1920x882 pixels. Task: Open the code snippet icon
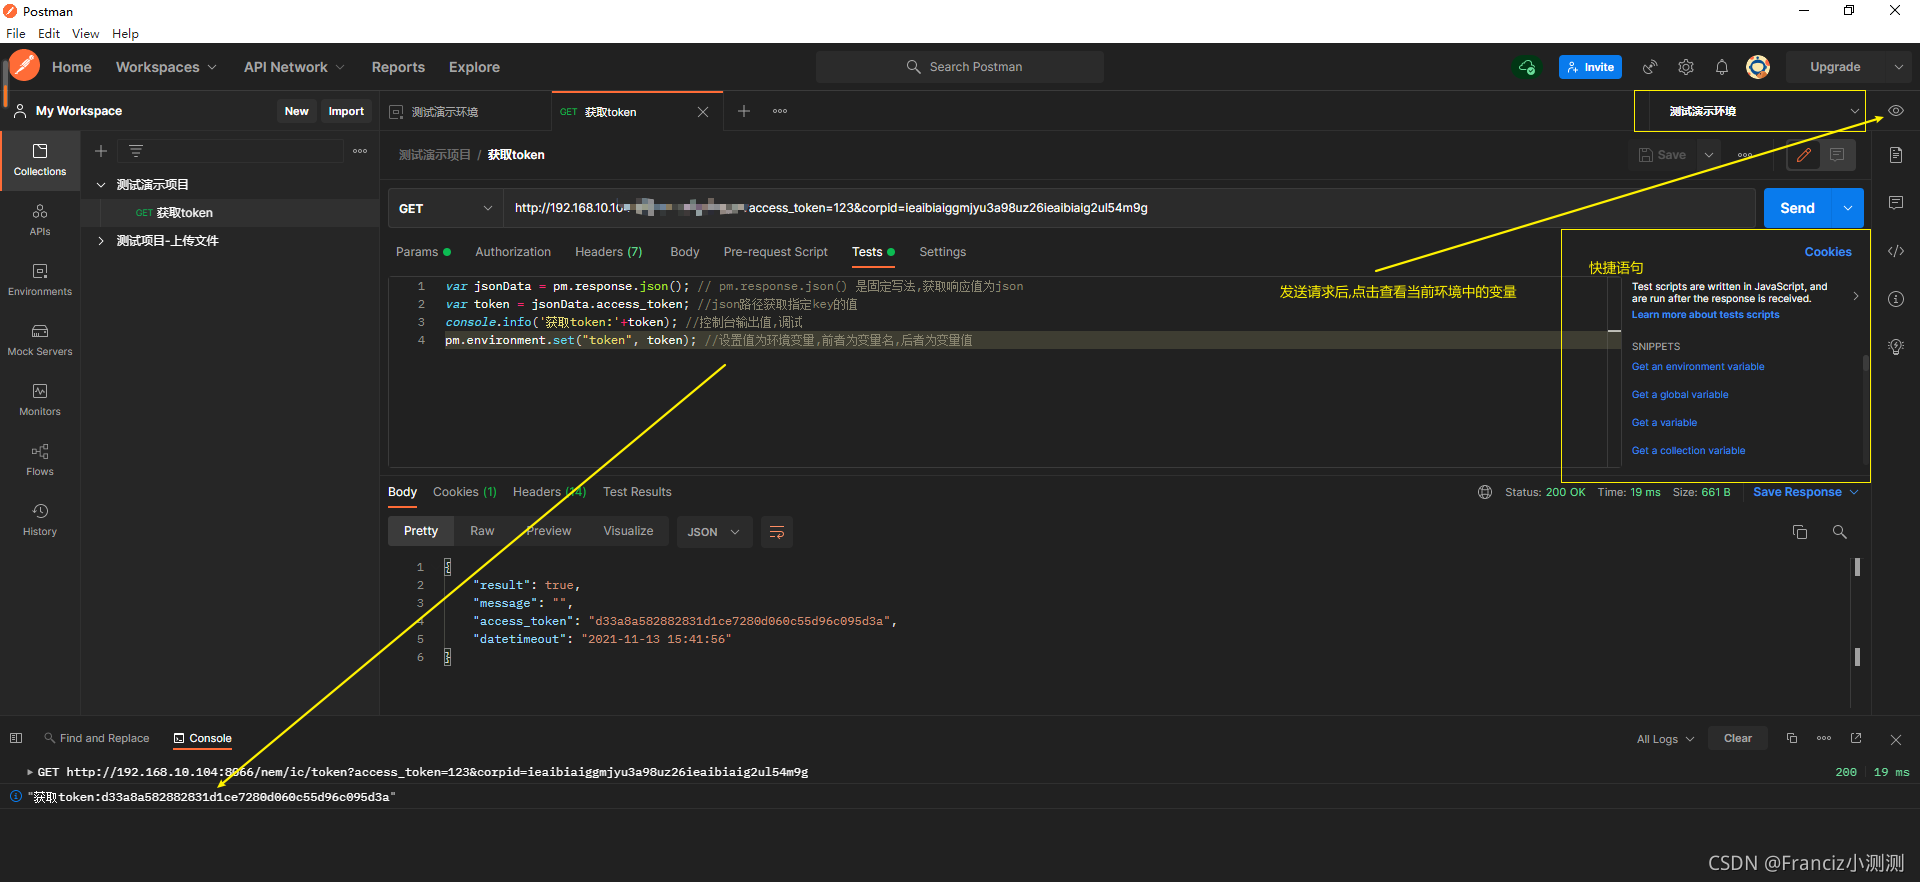(1895, 251)
